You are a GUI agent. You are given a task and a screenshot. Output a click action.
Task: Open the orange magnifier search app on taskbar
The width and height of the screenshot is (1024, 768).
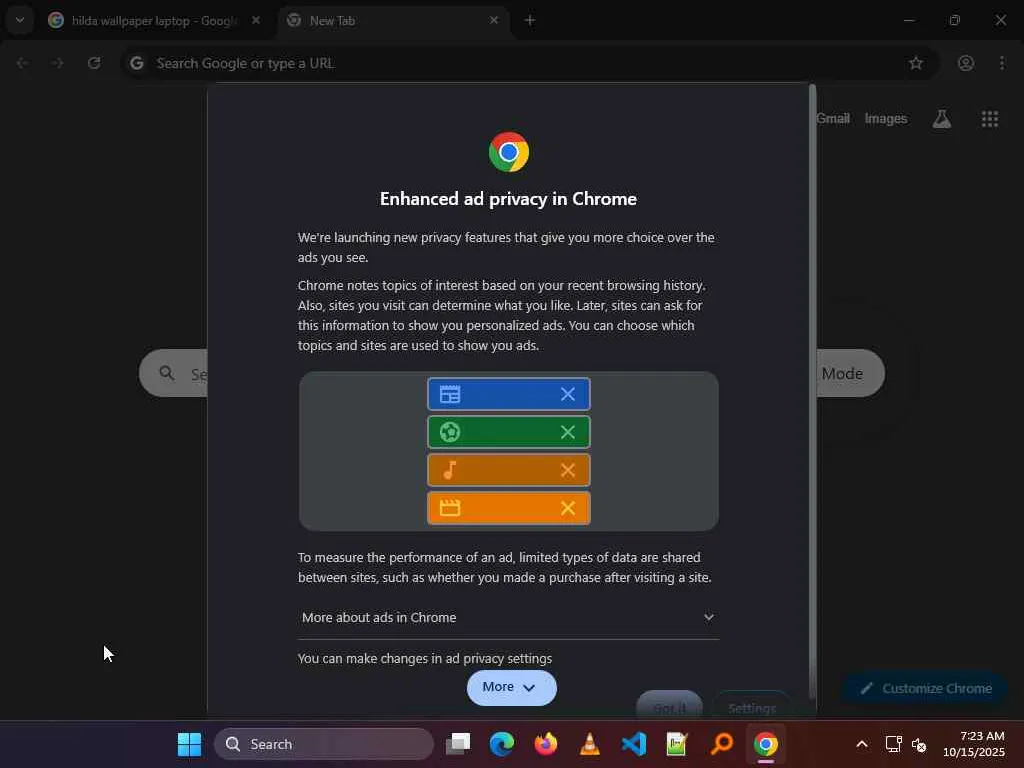pos(722,744)
